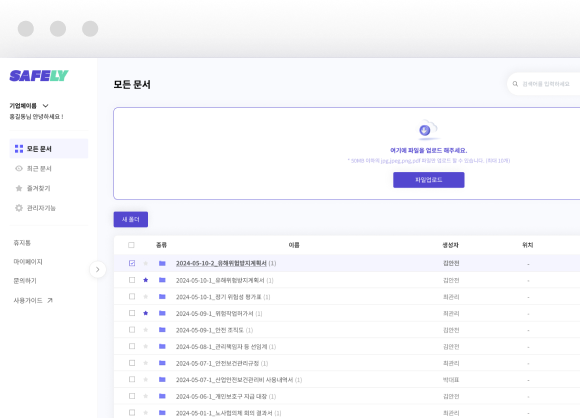Open folder 2024-05-10-1_정기 위험성 평가표

click(x=219, y=297)
